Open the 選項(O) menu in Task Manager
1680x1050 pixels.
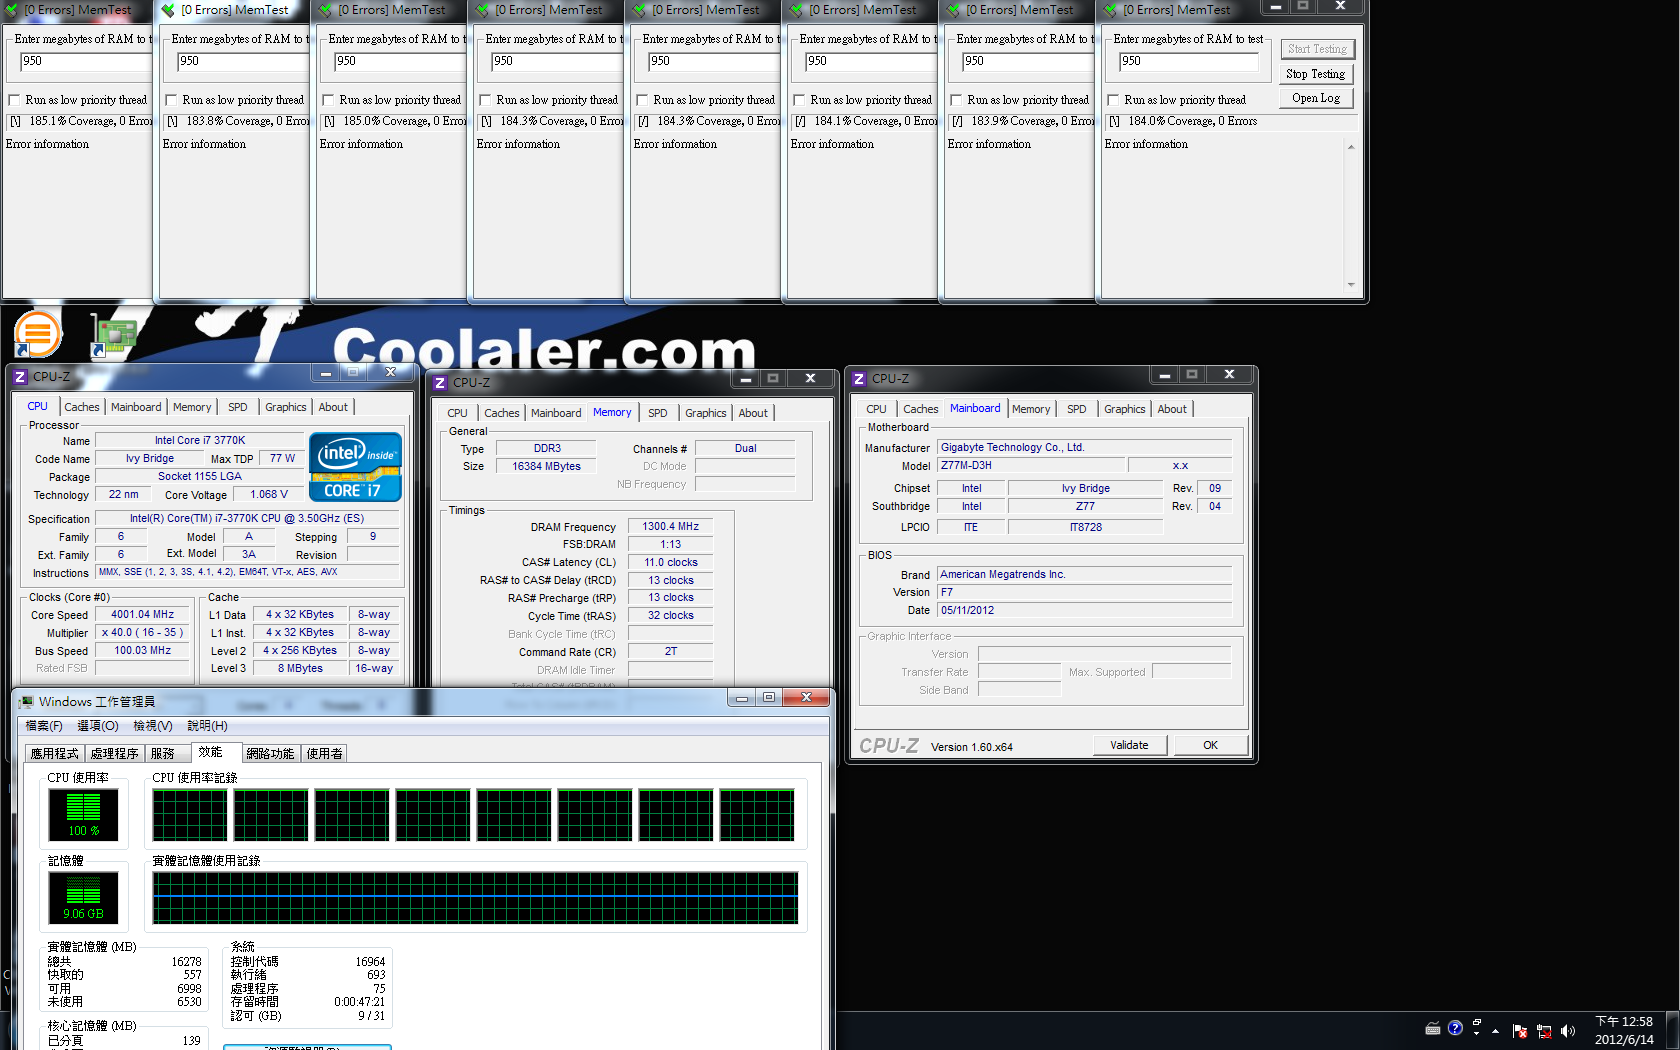98,726
